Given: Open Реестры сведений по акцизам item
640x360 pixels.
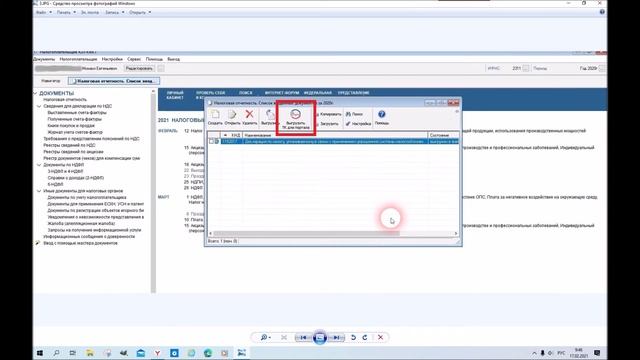Looking at the screenshot, I should [73, 152].
